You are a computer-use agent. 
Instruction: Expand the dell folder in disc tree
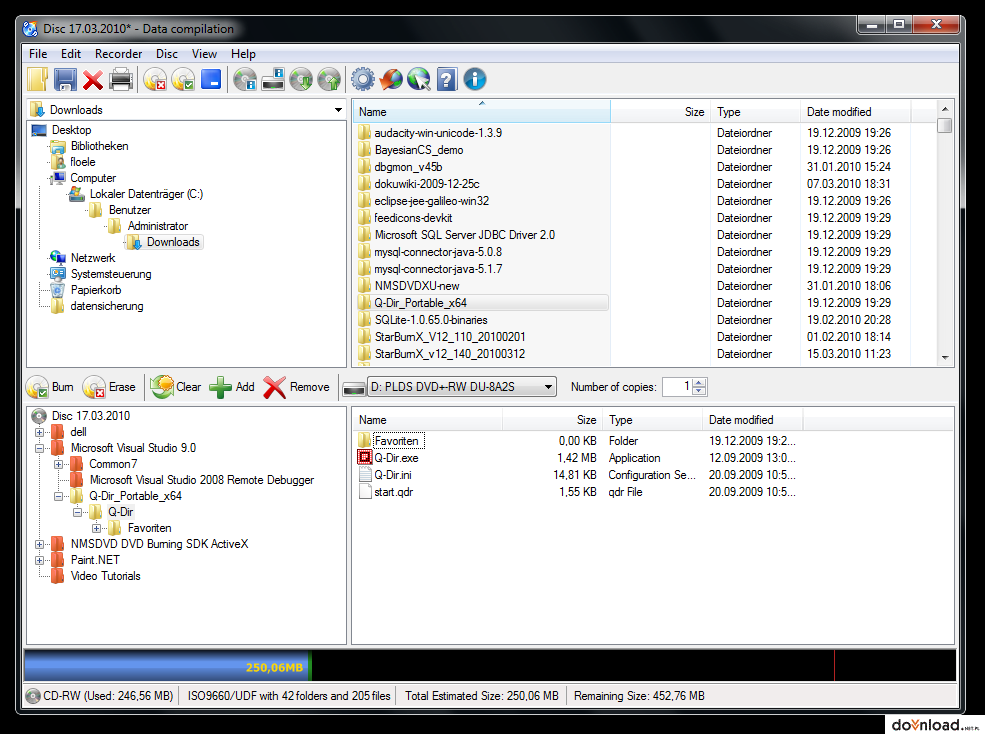(x=39, y=432)
